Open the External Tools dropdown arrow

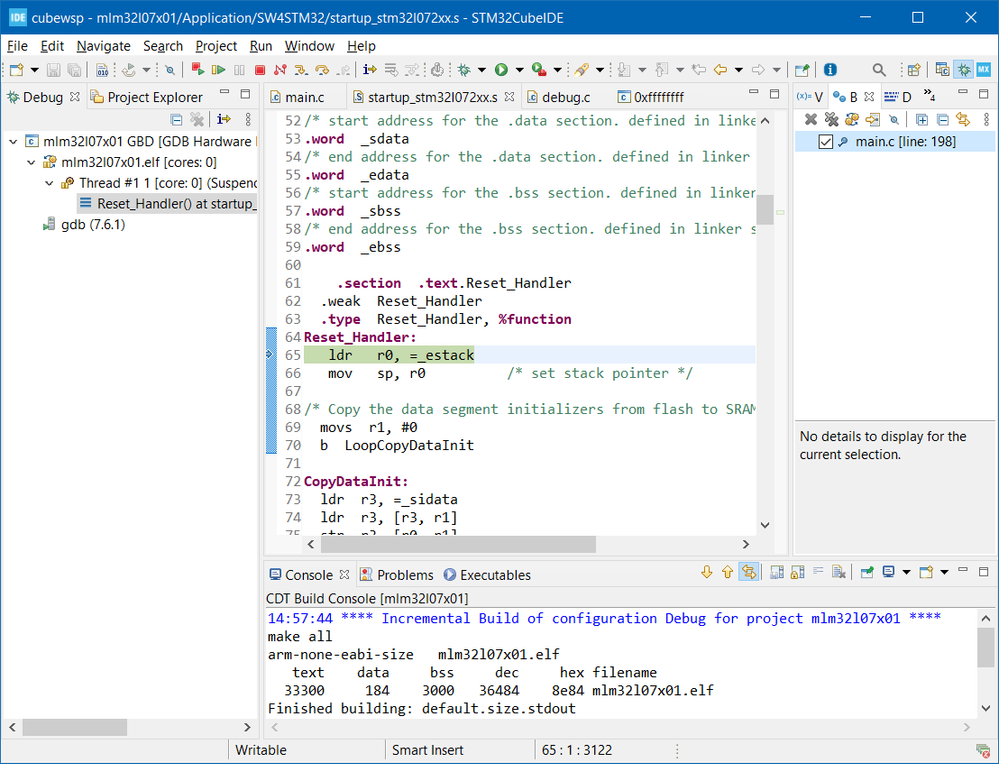(x=557, y=69)
